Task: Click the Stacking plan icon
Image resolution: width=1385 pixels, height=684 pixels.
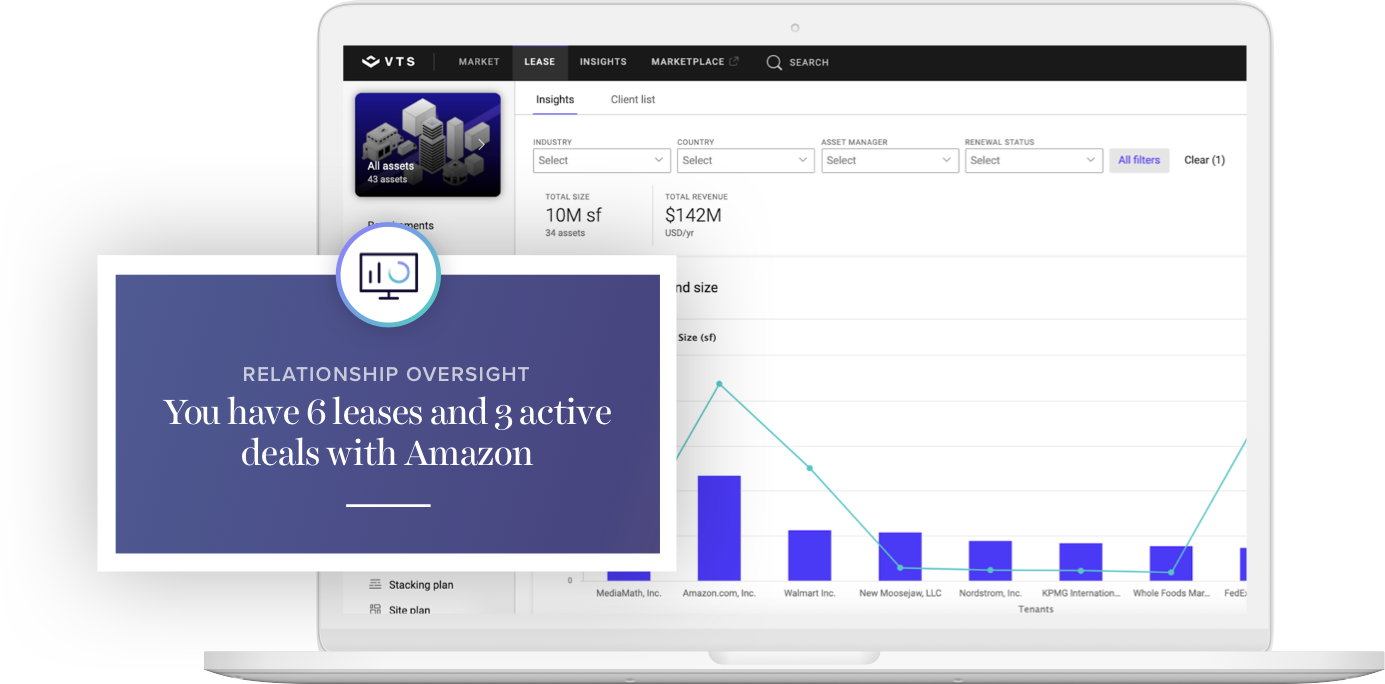Action: [x=375, y=584]
